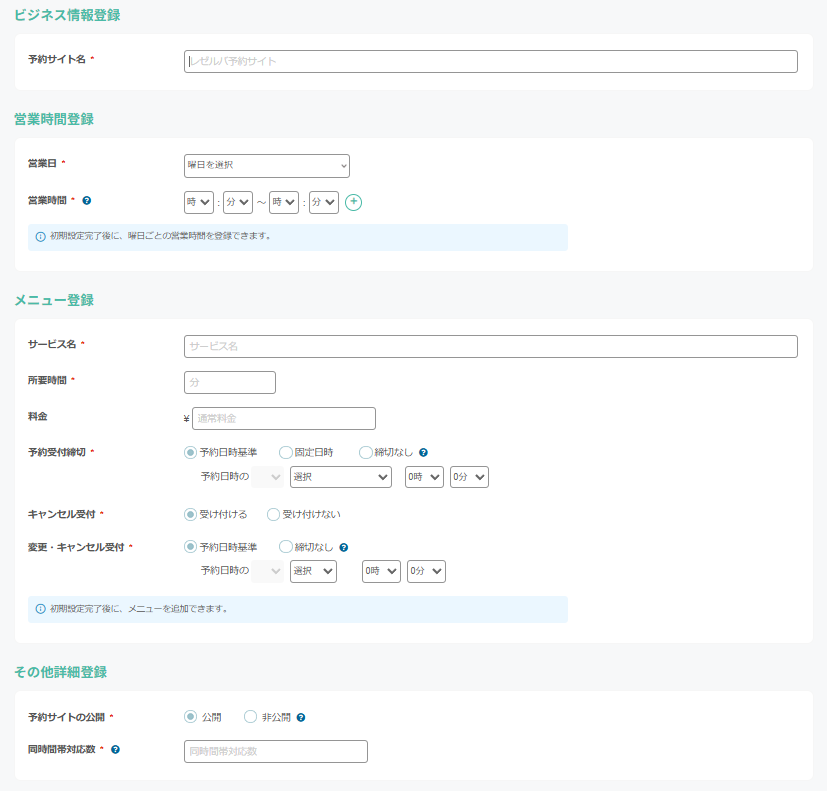827x791 pixels.
Task: Click the 予約サイト名 input field
Action: (x=490, y=61)
